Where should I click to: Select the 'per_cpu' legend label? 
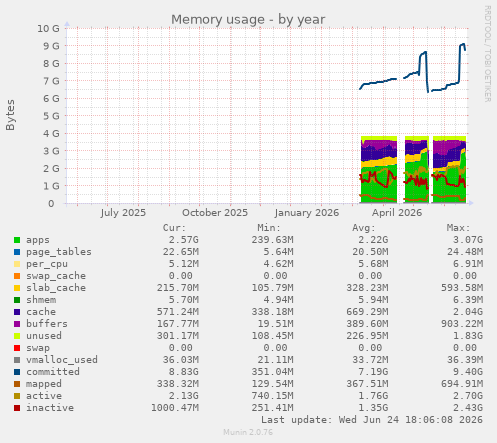click(x=47, y=264)
